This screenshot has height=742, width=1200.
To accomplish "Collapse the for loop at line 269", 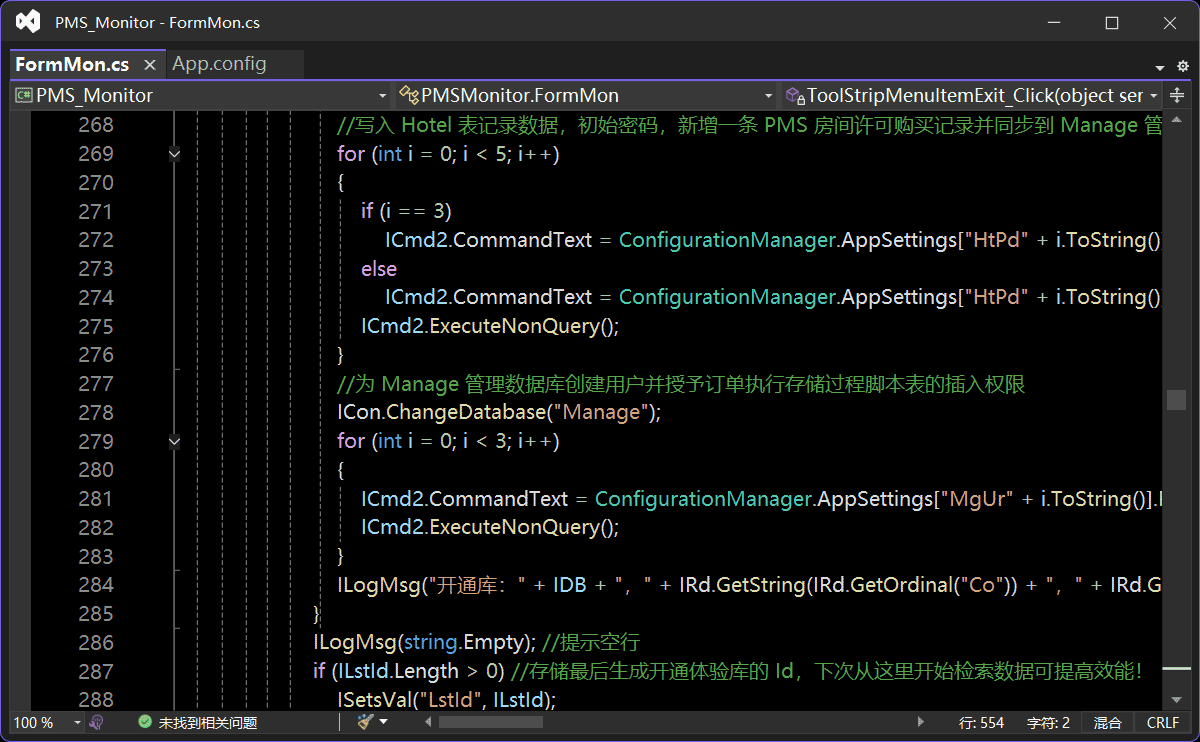I will click(x=175, y=154).
